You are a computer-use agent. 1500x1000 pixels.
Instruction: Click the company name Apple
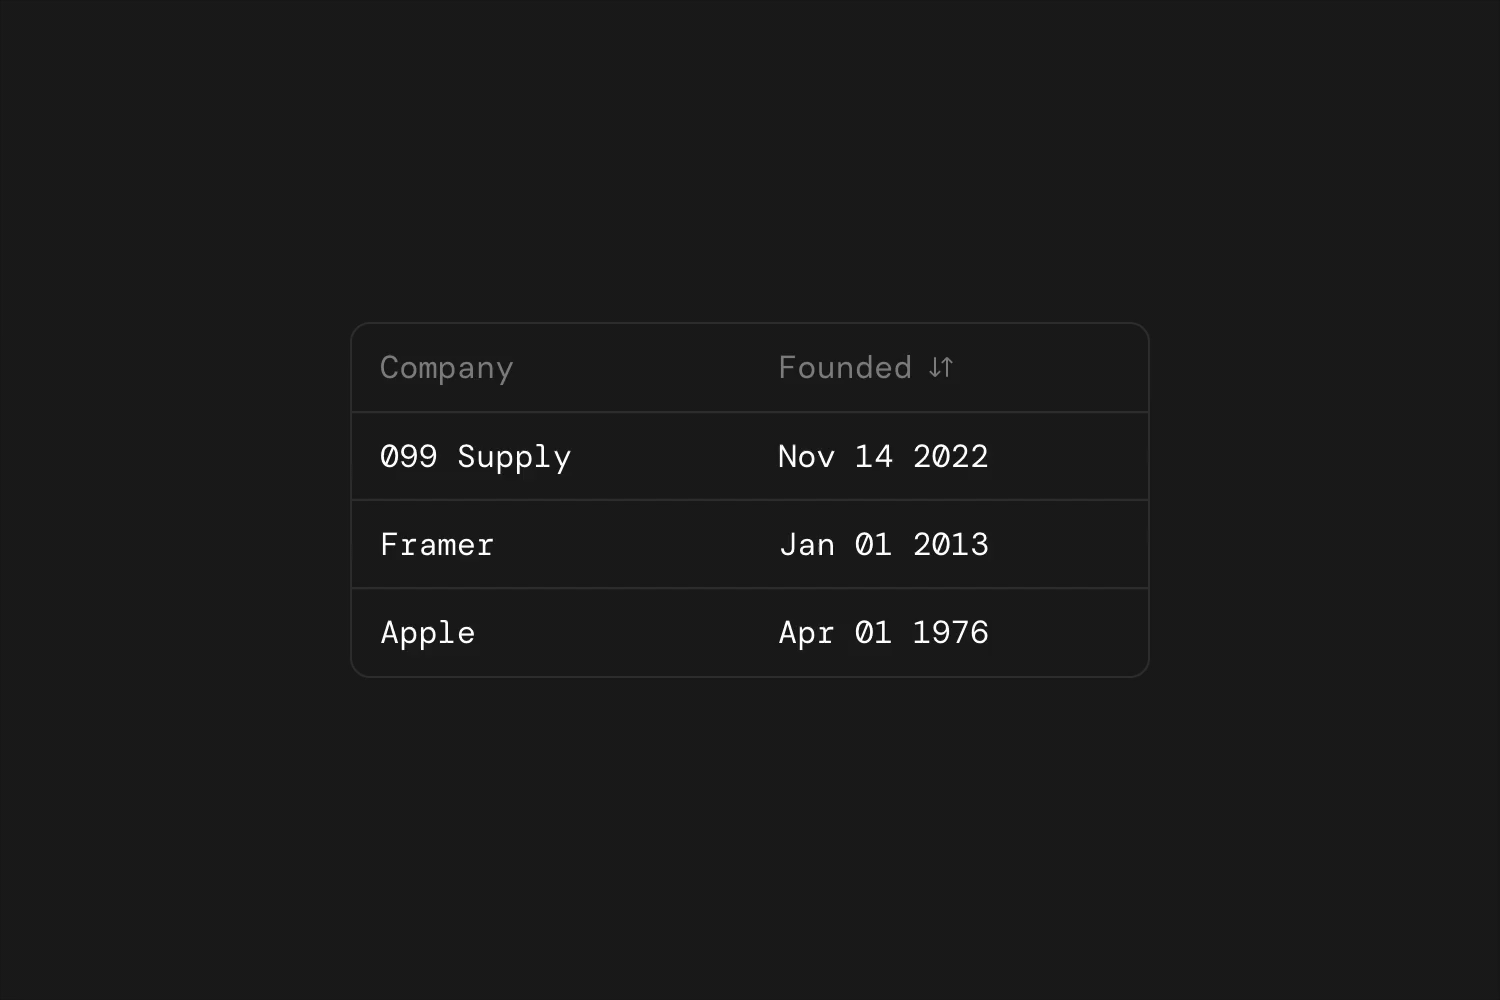(427, 632)
